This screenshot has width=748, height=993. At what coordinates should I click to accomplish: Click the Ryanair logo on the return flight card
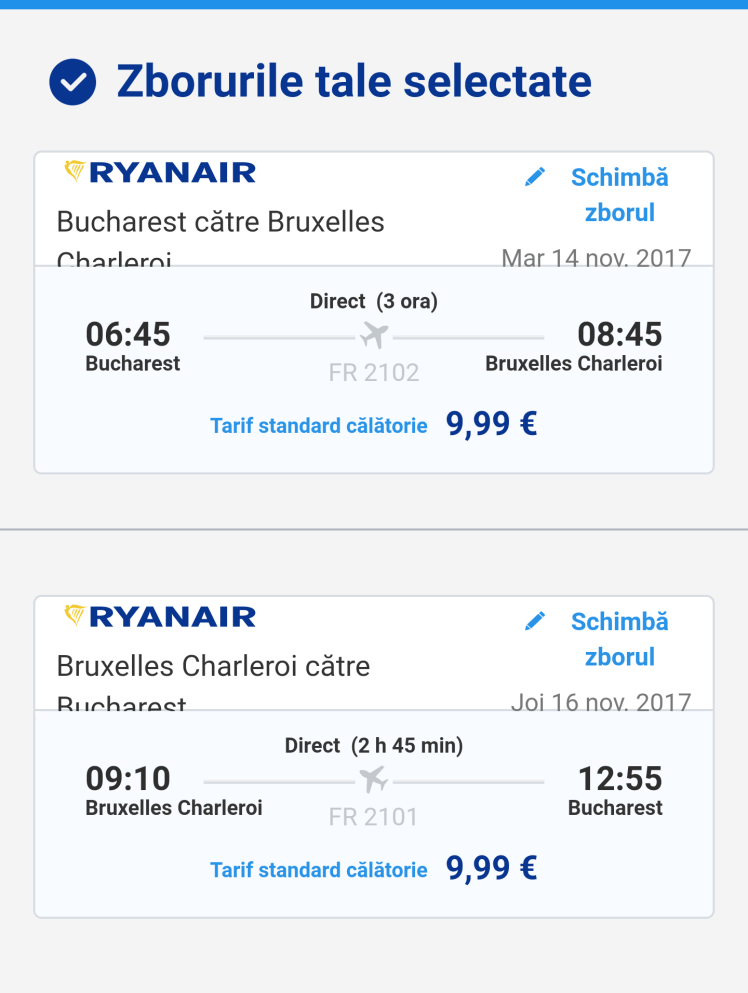coord(160,616)
